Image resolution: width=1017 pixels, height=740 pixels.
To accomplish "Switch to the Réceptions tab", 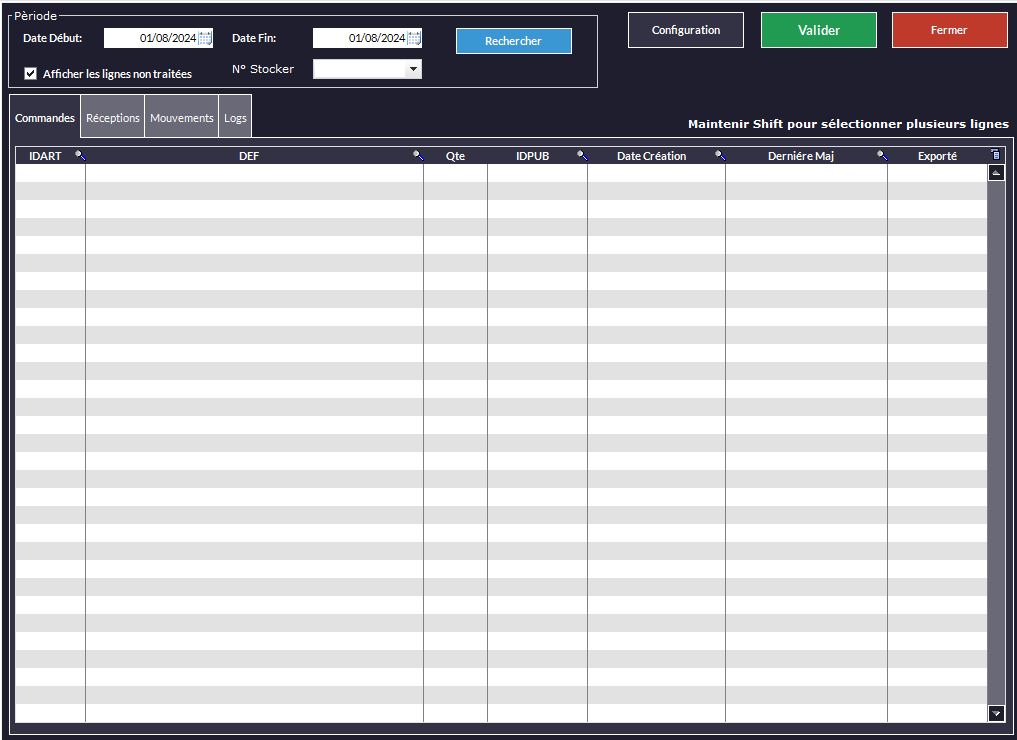I will (113, 118).
